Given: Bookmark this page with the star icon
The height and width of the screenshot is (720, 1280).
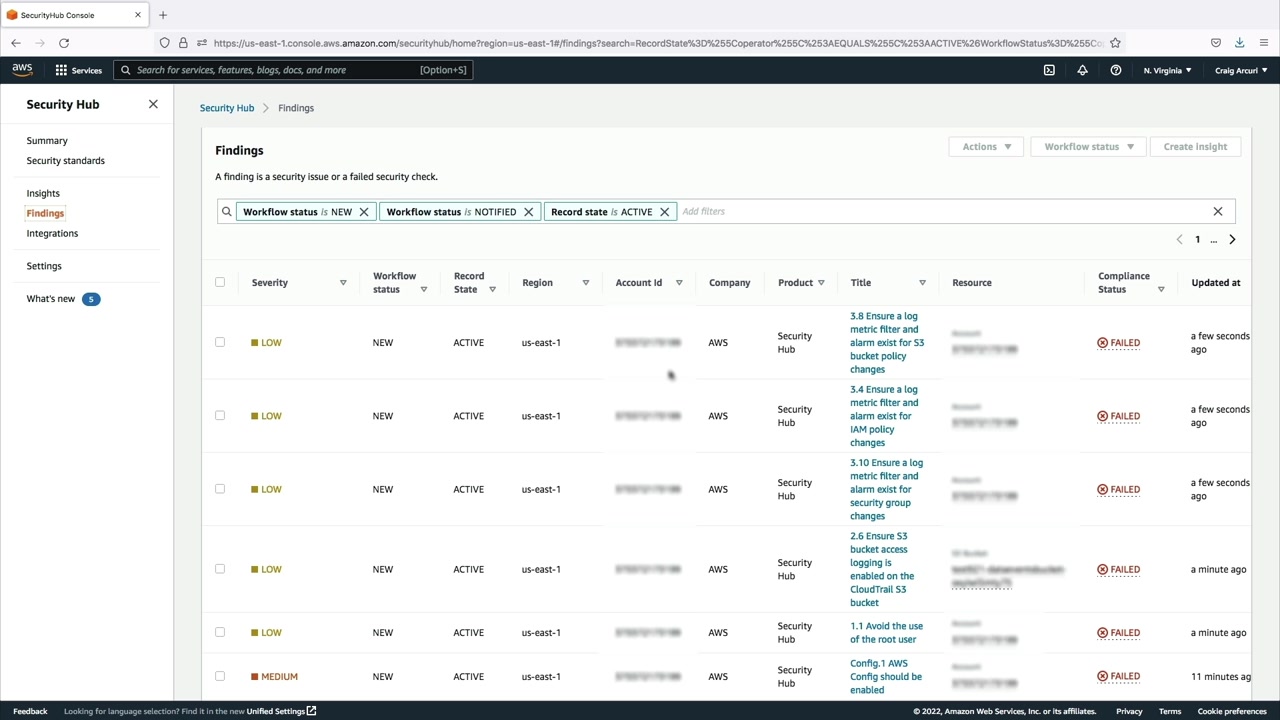Looking at the screenshot, I should click(1115, 43).
